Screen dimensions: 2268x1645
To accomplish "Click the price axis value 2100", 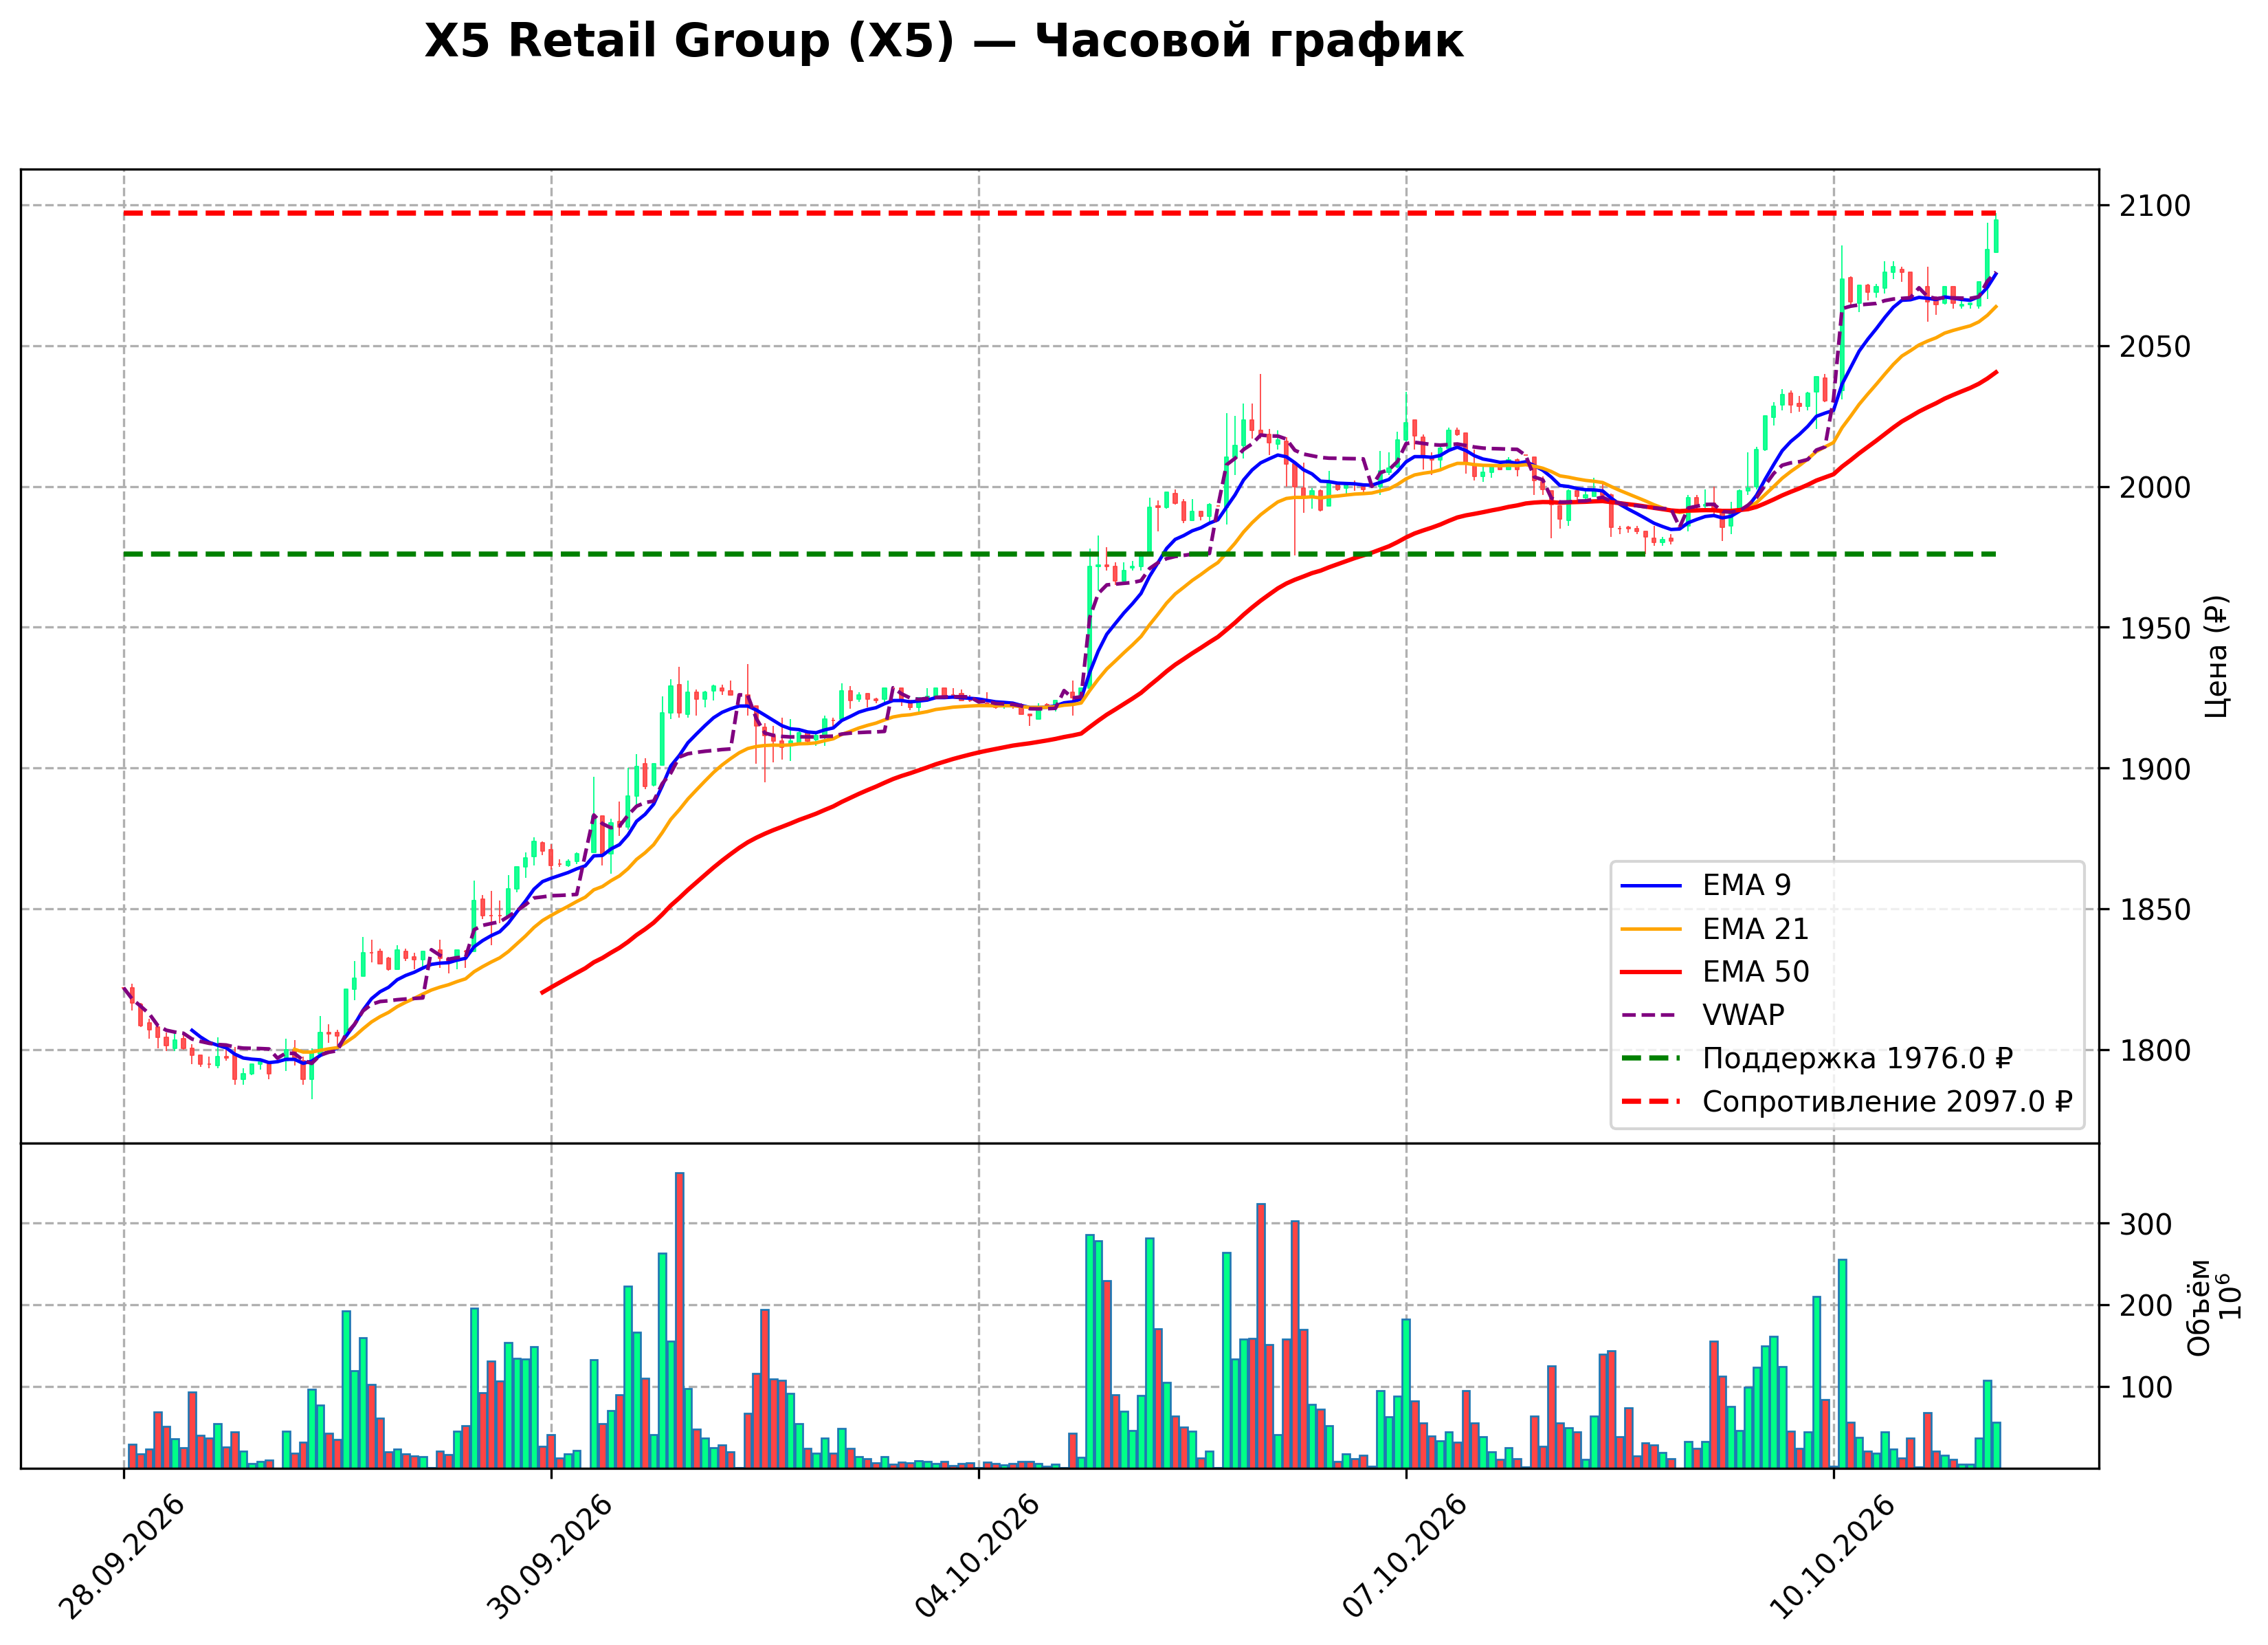I will pos(2155,206).
